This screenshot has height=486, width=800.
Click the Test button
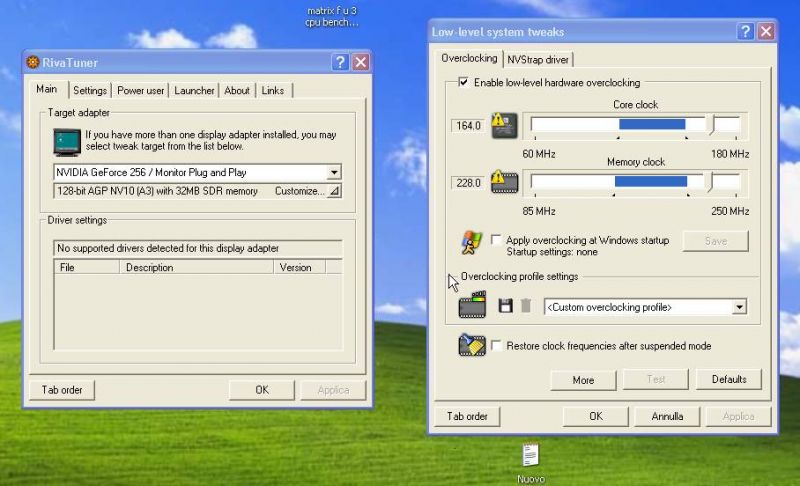click(656, 379)
